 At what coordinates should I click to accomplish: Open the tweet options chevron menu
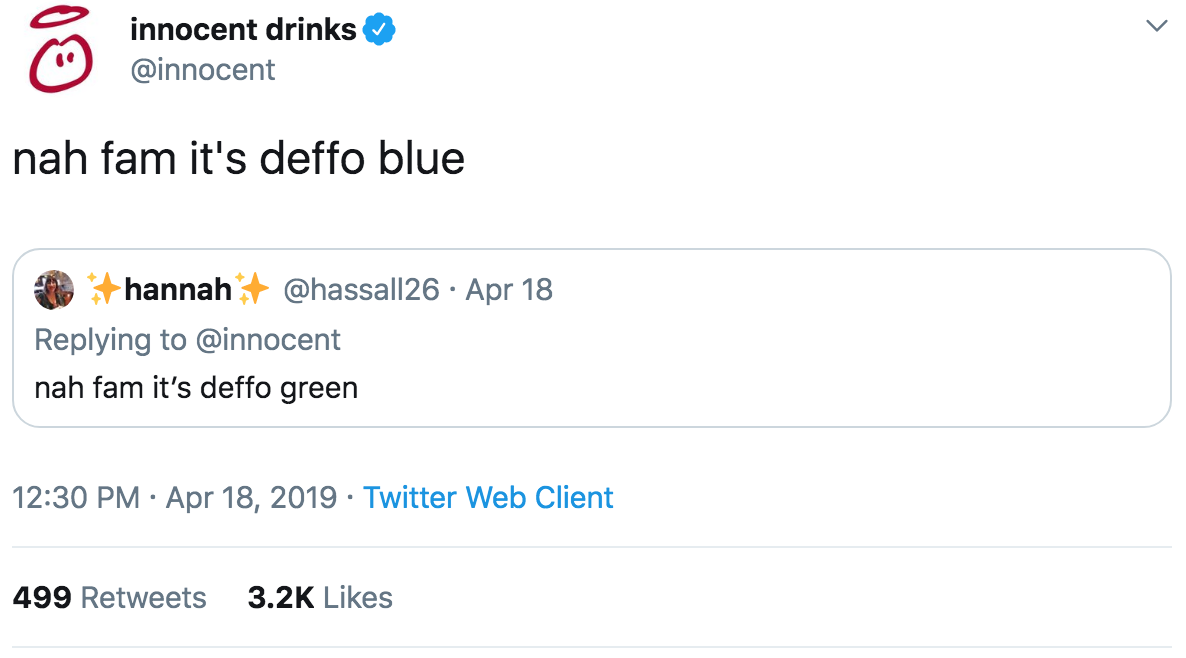click(1156, 26)
